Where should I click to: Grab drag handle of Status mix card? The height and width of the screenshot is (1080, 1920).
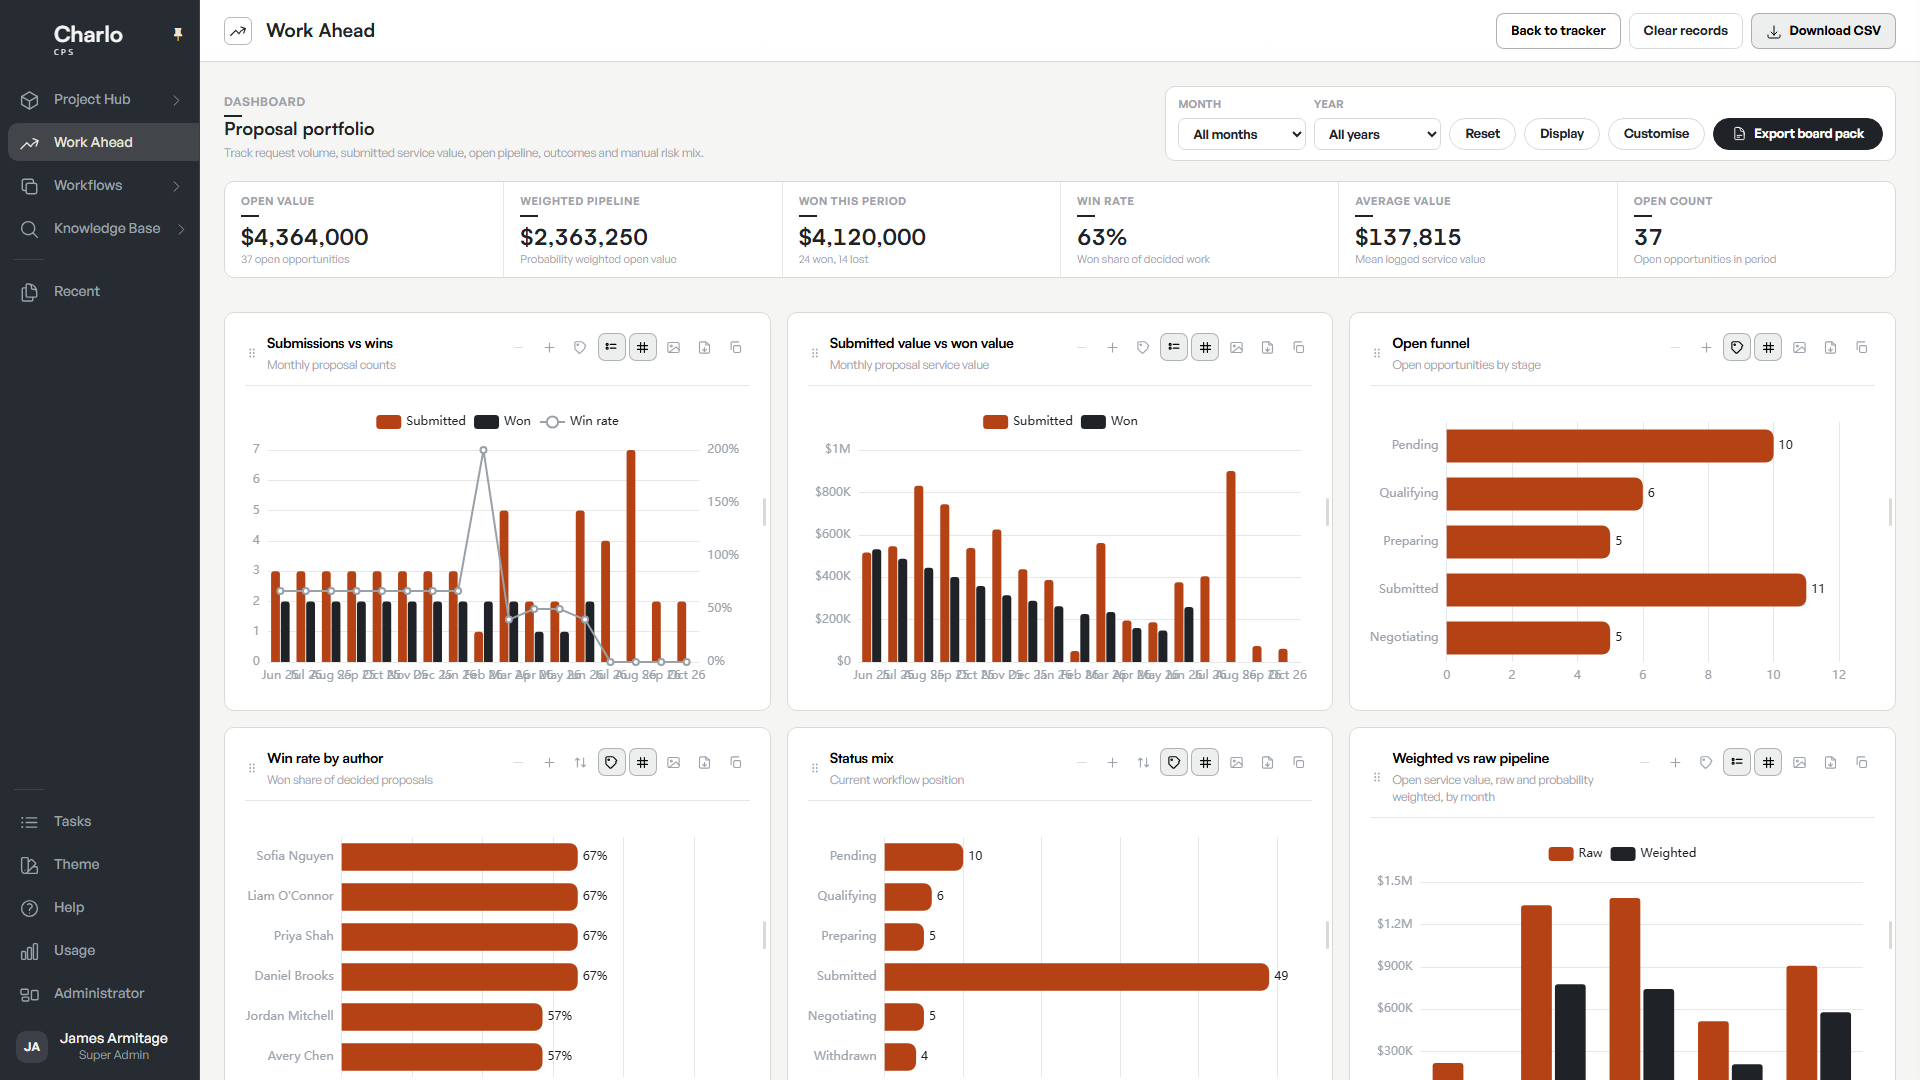pos(815,769)
